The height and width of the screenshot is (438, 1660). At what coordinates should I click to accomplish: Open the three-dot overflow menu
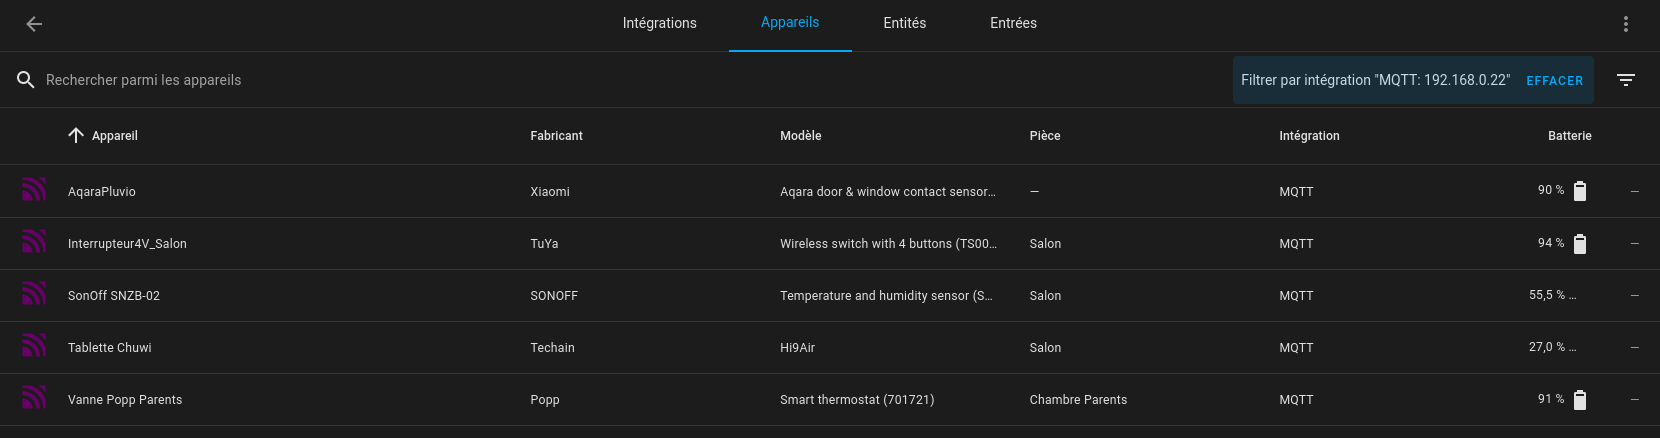[x=1626, y=24]
